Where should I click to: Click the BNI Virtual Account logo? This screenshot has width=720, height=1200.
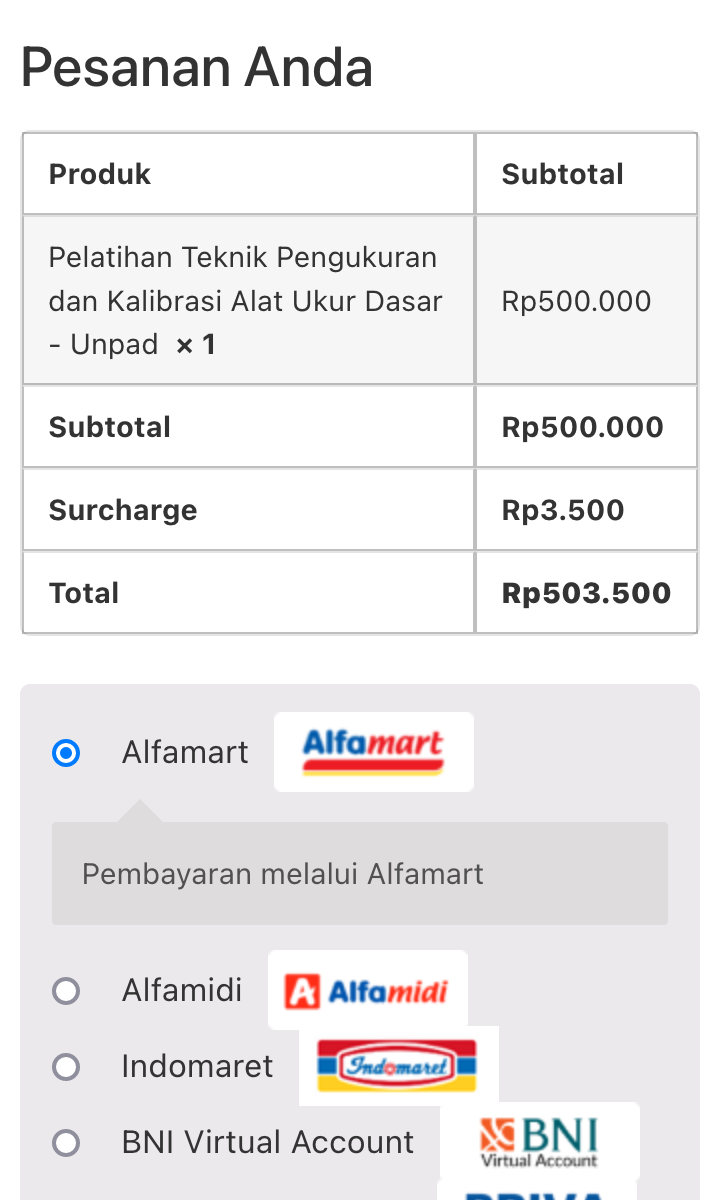[x=539, y=1142]
